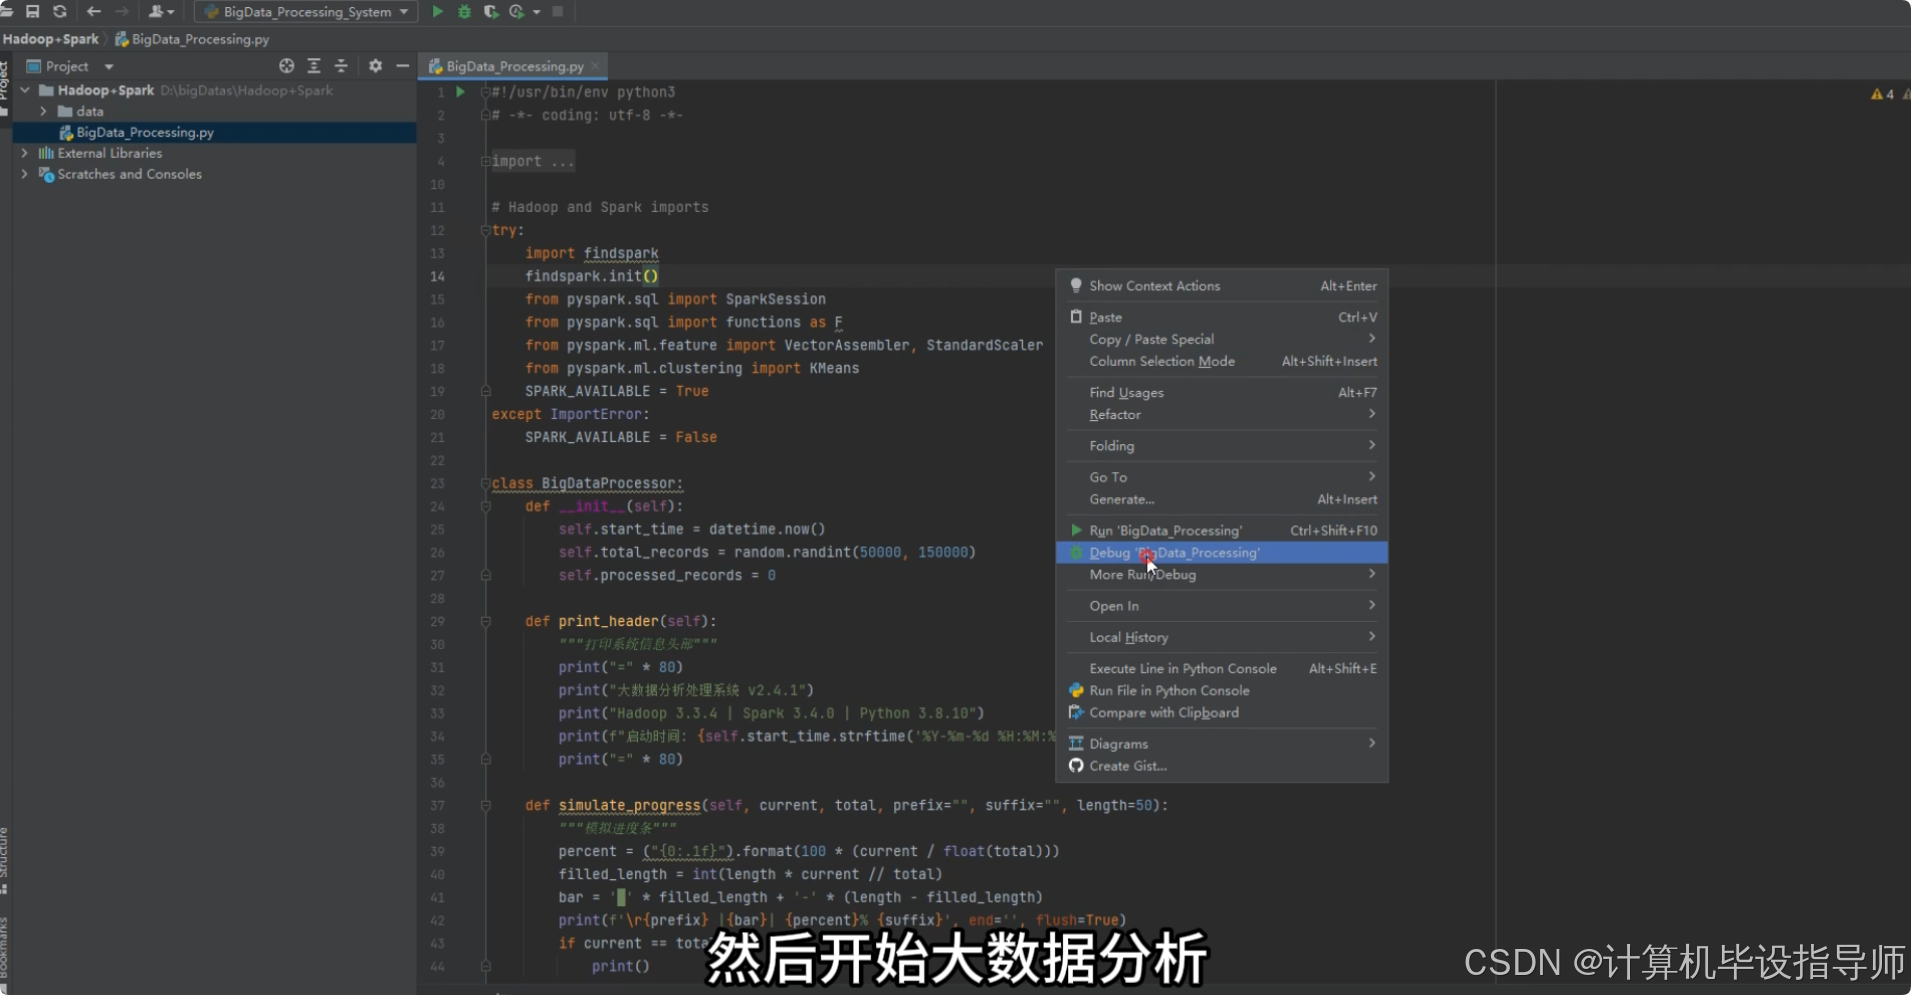Viewport: 1911px width, 995px height.
Task: Click the Reload from Disk sync icon
Action: [x=60, y=11]
